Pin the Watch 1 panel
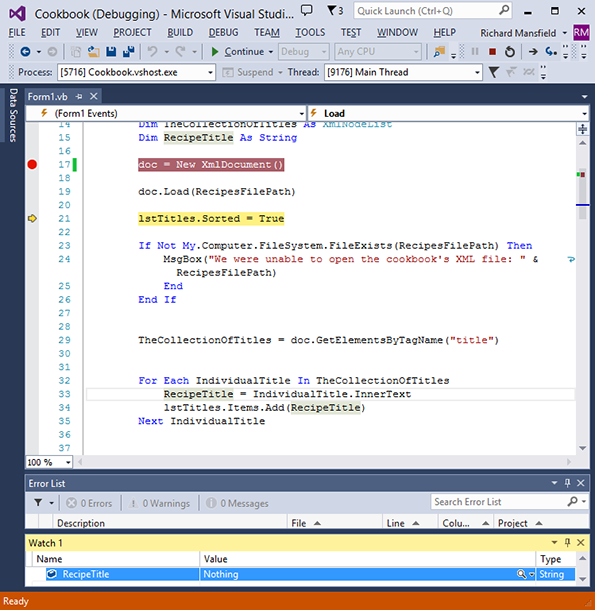 click(567, 542)
